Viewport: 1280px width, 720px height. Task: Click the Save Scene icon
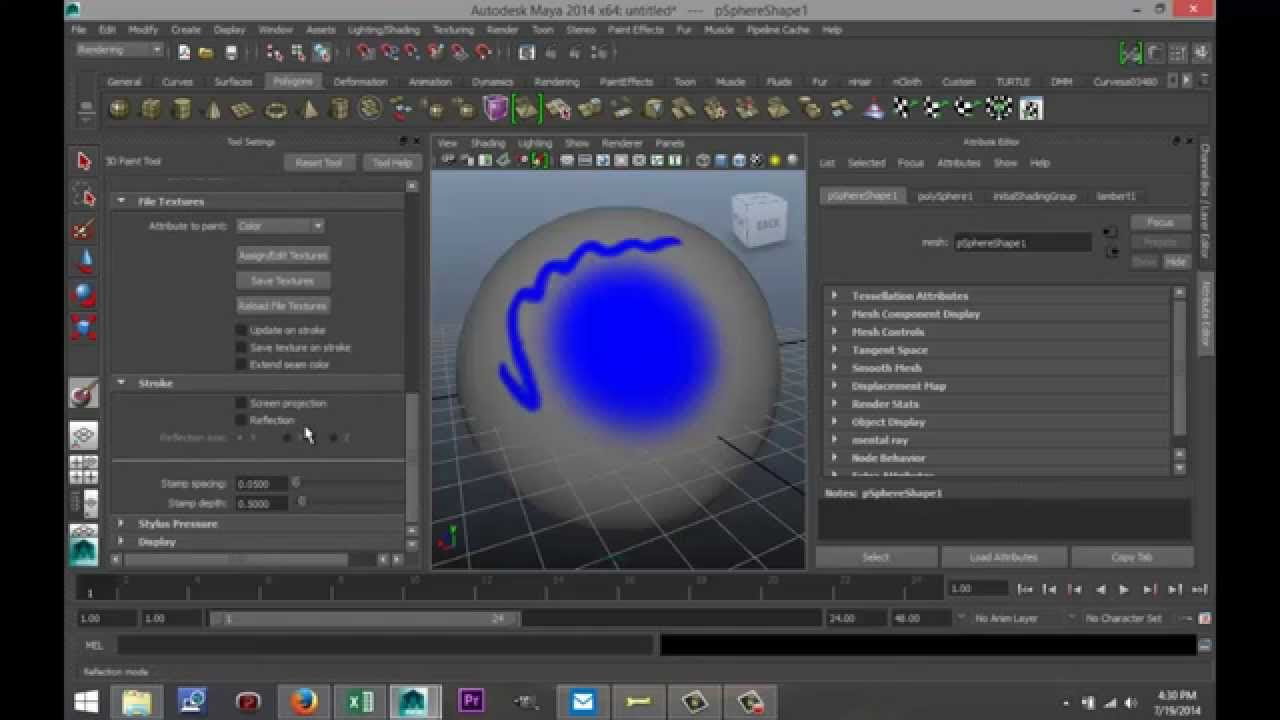point(231,52)
